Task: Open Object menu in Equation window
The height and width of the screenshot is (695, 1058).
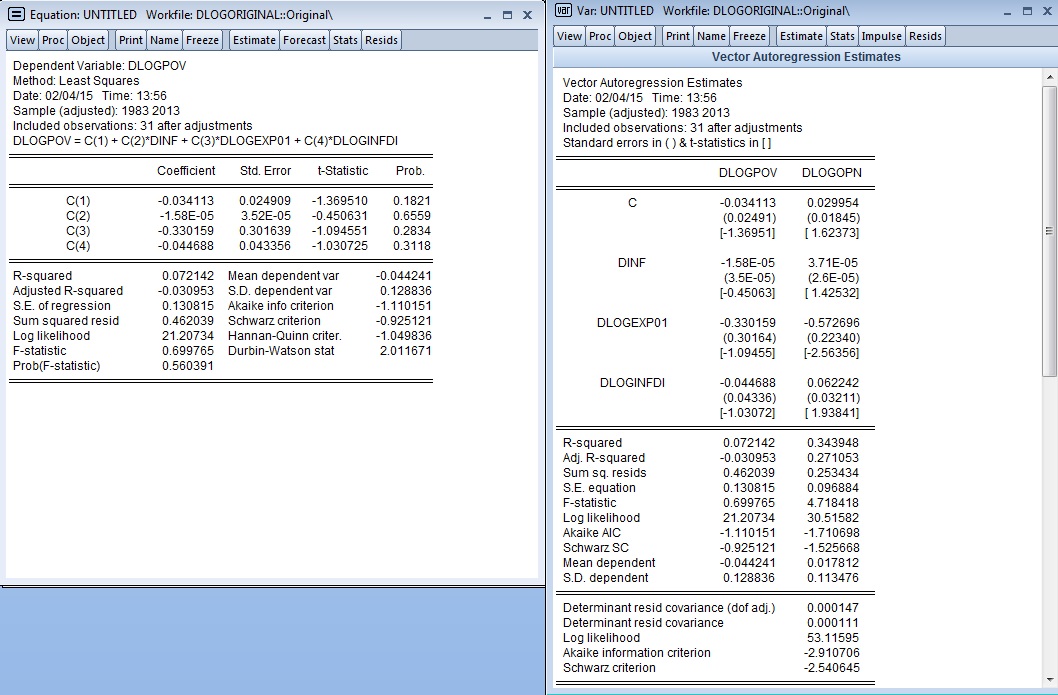Action: tap(88, 40)
